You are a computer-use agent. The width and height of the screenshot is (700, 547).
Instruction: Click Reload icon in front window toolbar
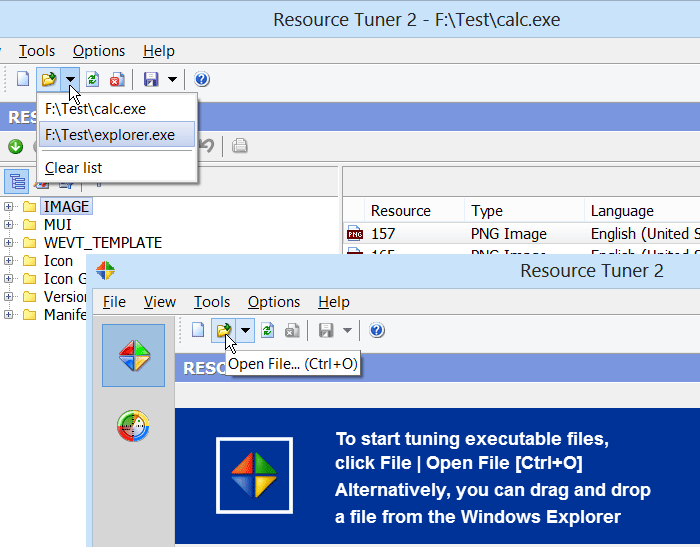click(x=267, y=330)
